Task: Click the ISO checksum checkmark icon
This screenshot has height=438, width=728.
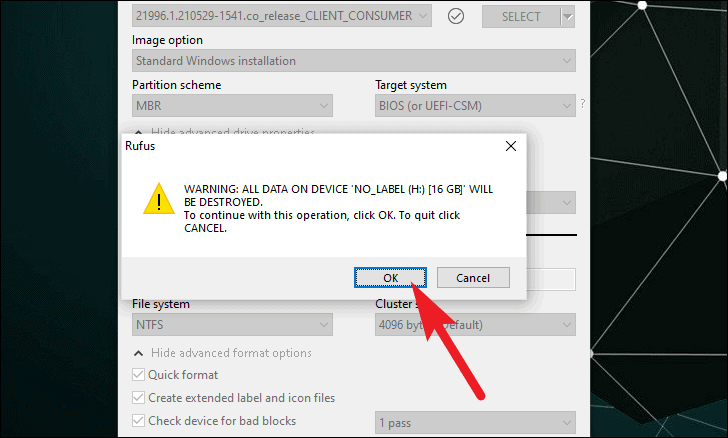Action: click(456, 17)
